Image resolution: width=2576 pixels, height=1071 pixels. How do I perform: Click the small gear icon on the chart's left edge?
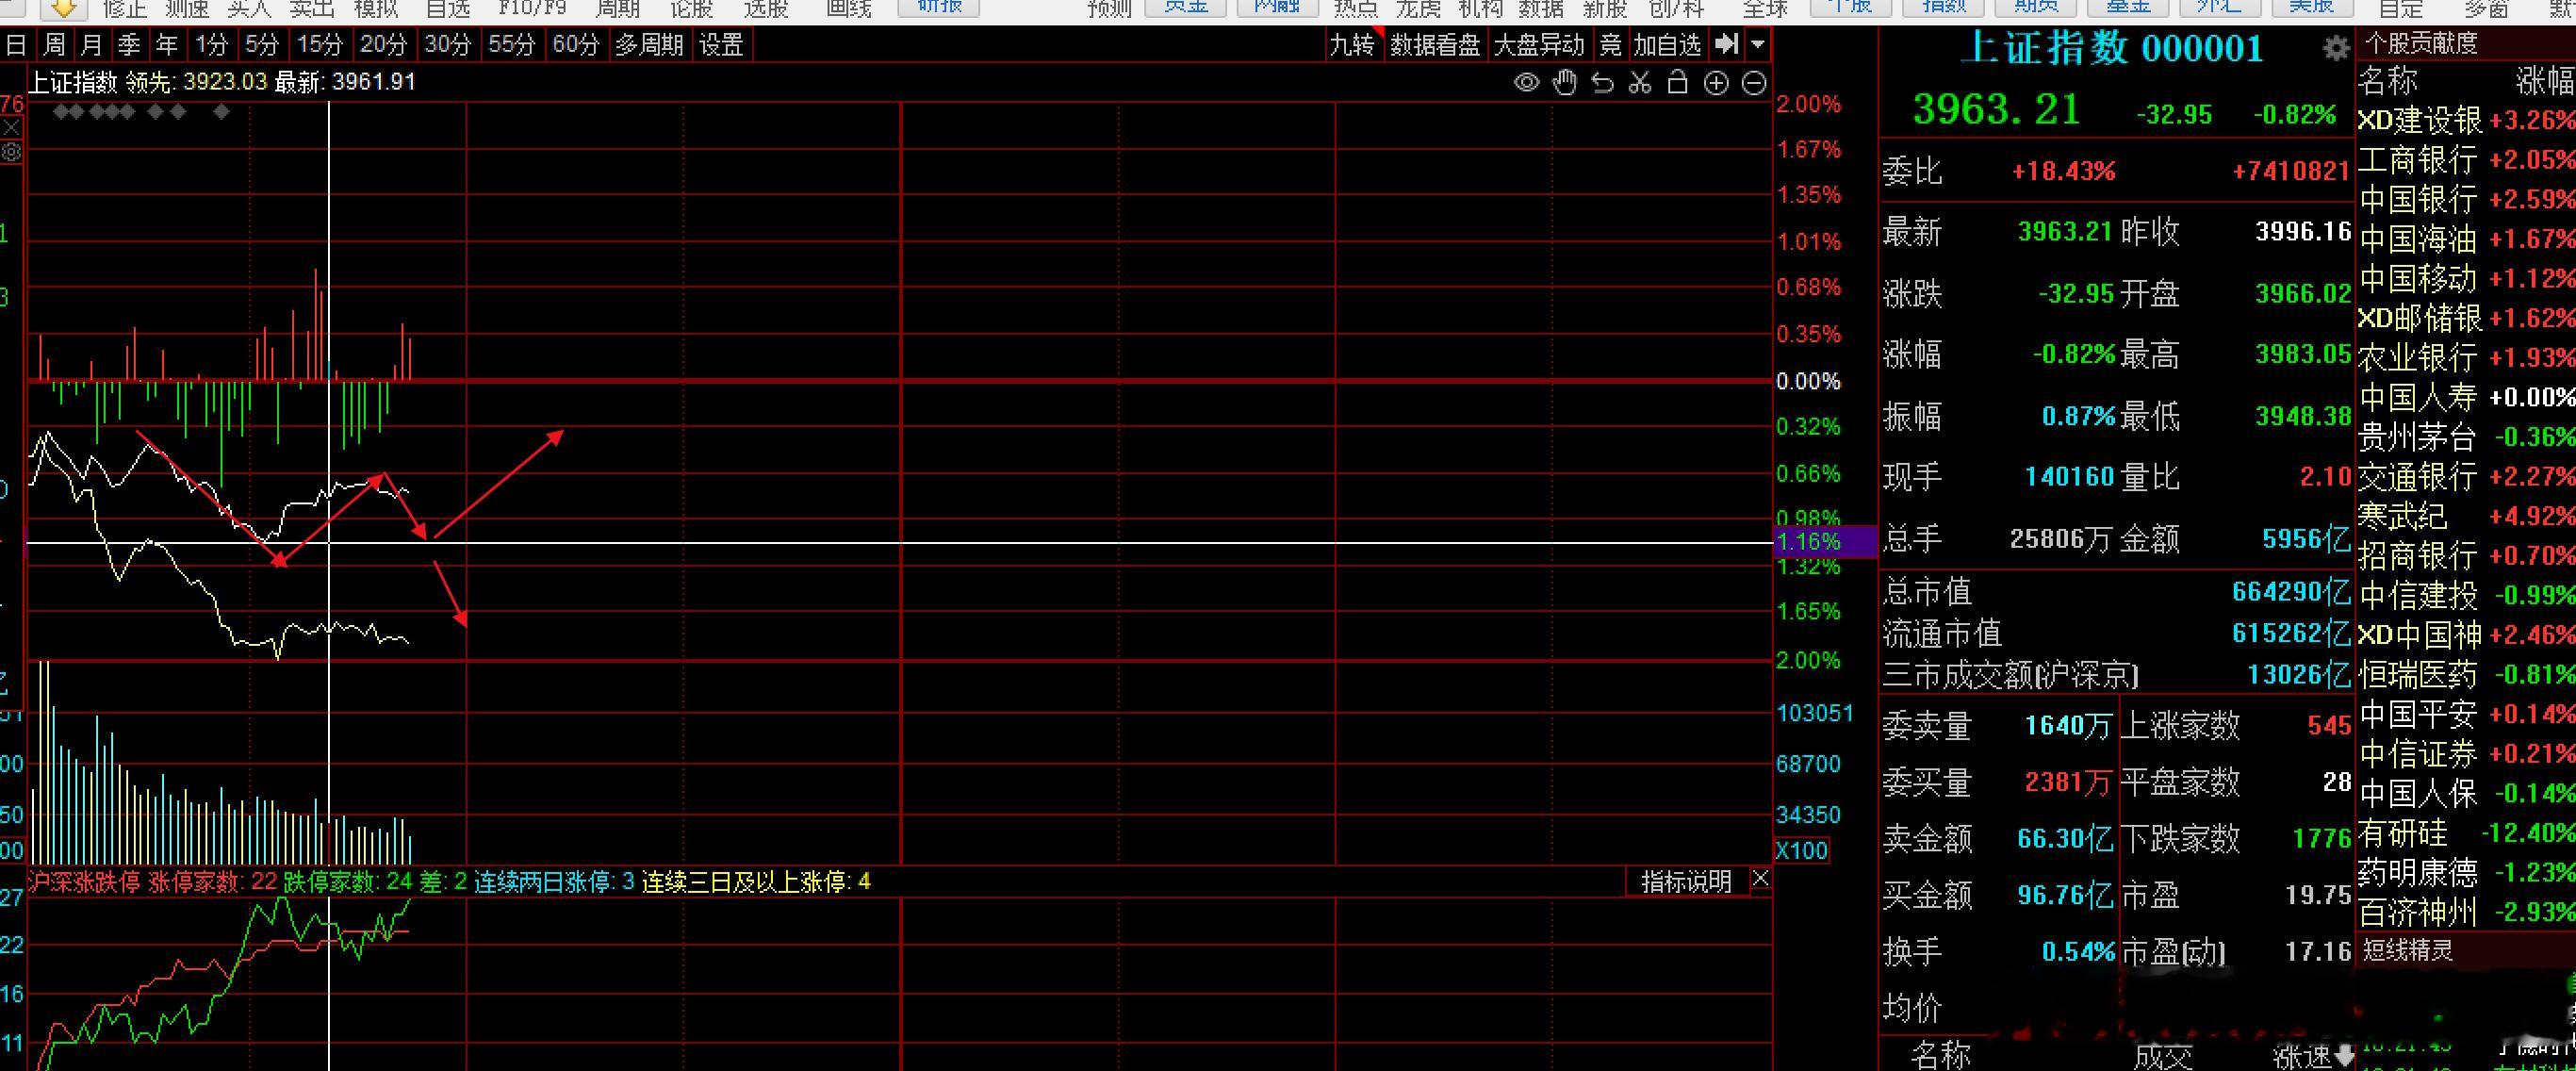[11, 153]
